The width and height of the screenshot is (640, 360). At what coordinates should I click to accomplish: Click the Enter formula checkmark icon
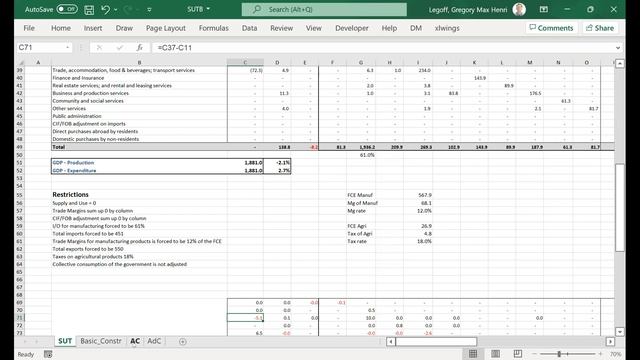point(120,48)
